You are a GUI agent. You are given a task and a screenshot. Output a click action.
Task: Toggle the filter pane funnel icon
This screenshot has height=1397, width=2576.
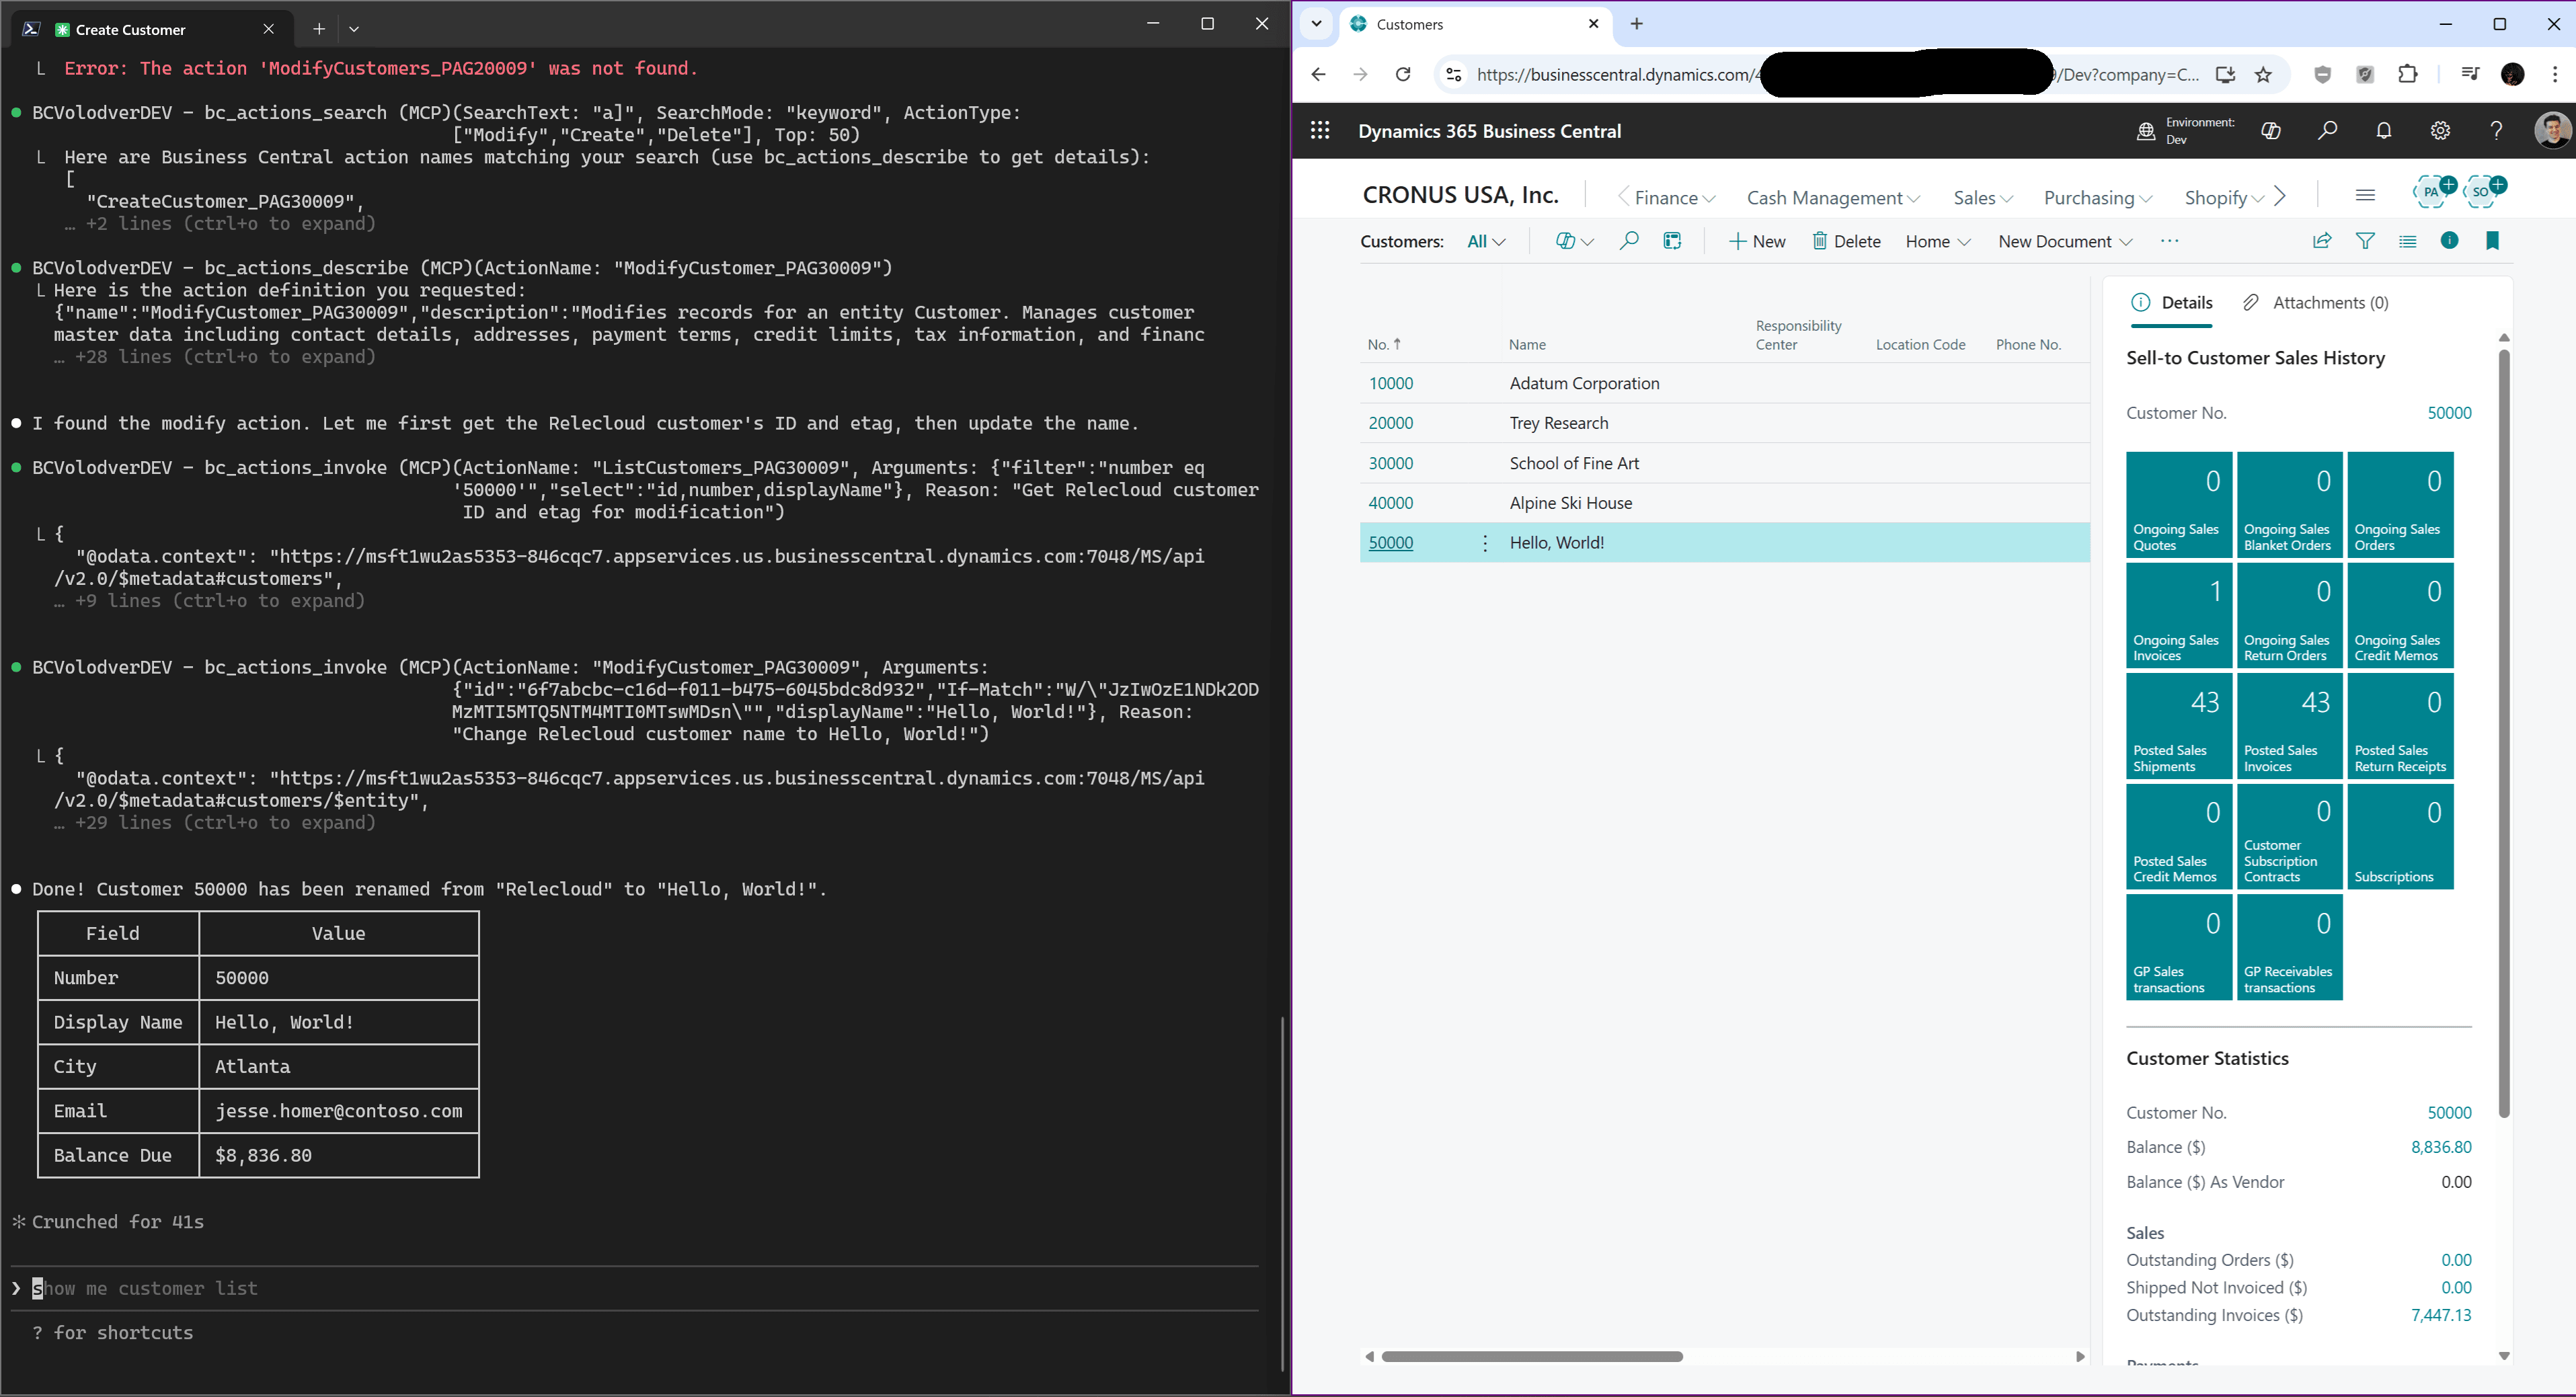pyautogui.click(x=2365, y=241)
